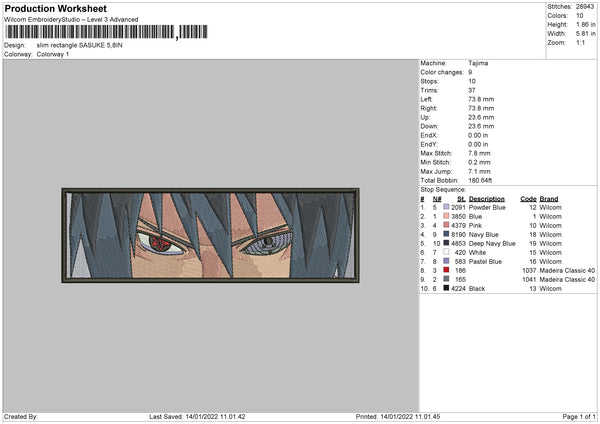Screen dimensions: 600x424
Task: Click the Down value 23.6 mm
Action: [481, 126]
